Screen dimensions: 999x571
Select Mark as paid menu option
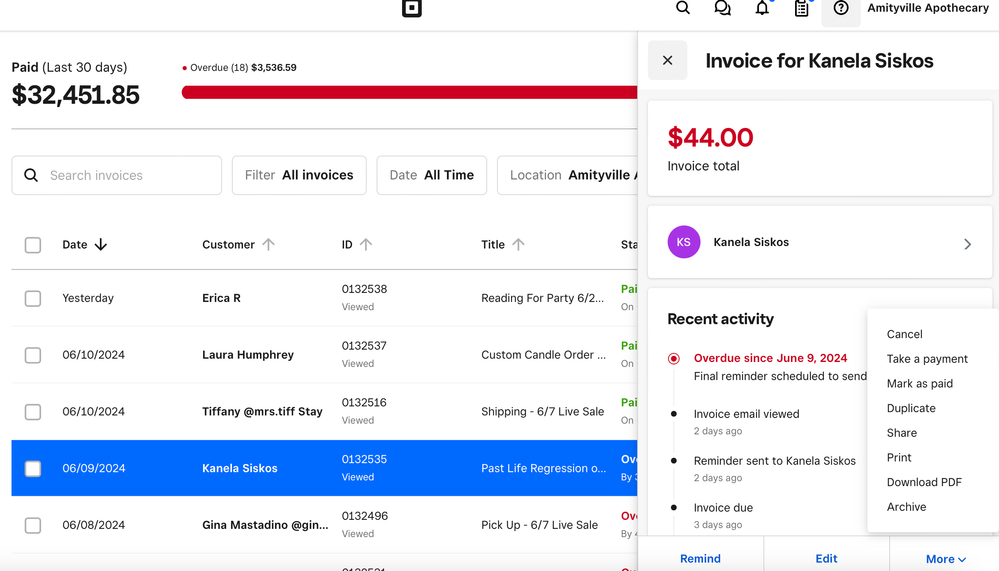coord(919,383)
